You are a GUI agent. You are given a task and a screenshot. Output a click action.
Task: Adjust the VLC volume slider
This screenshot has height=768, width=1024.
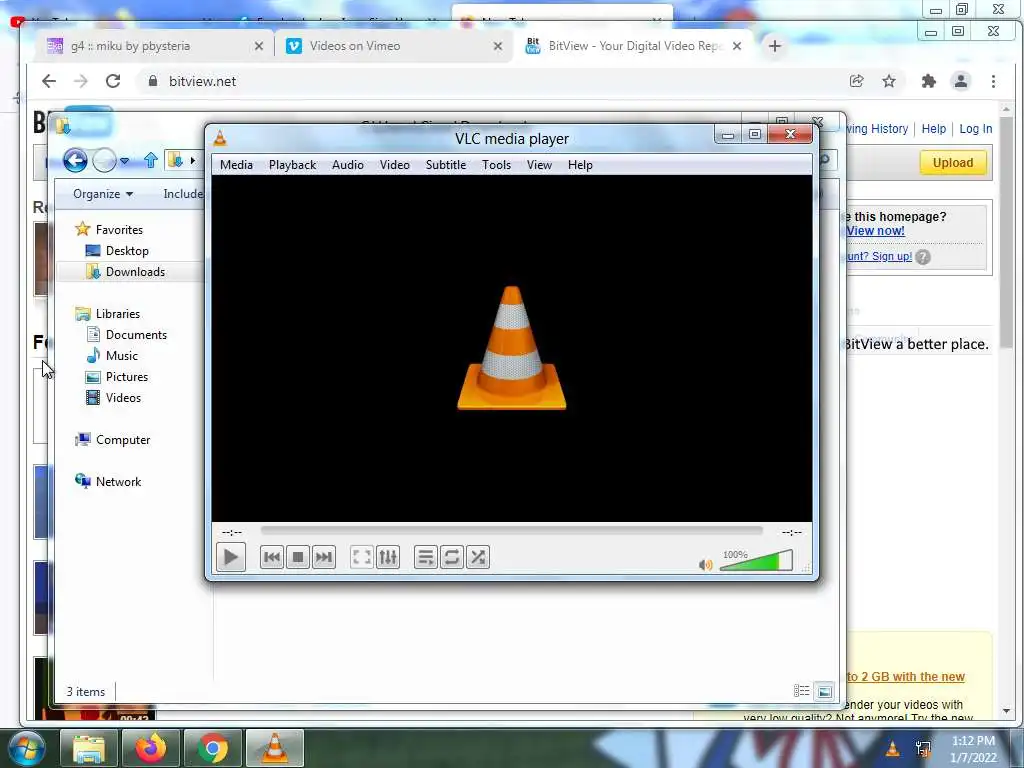(756, 560)
